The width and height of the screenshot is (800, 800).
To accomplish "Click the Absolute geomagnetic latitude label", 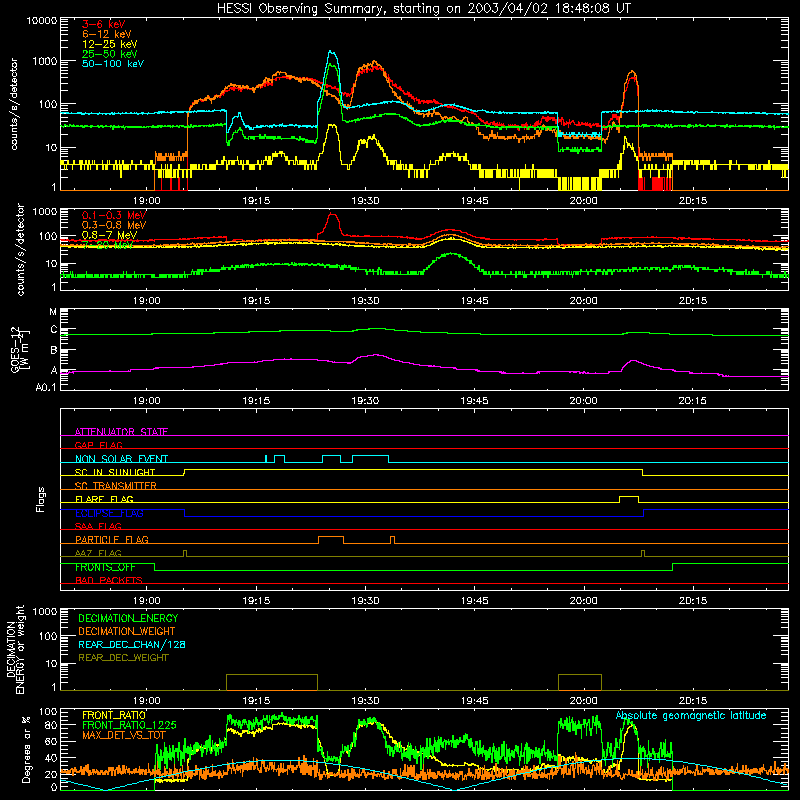I will click(691, 716).
